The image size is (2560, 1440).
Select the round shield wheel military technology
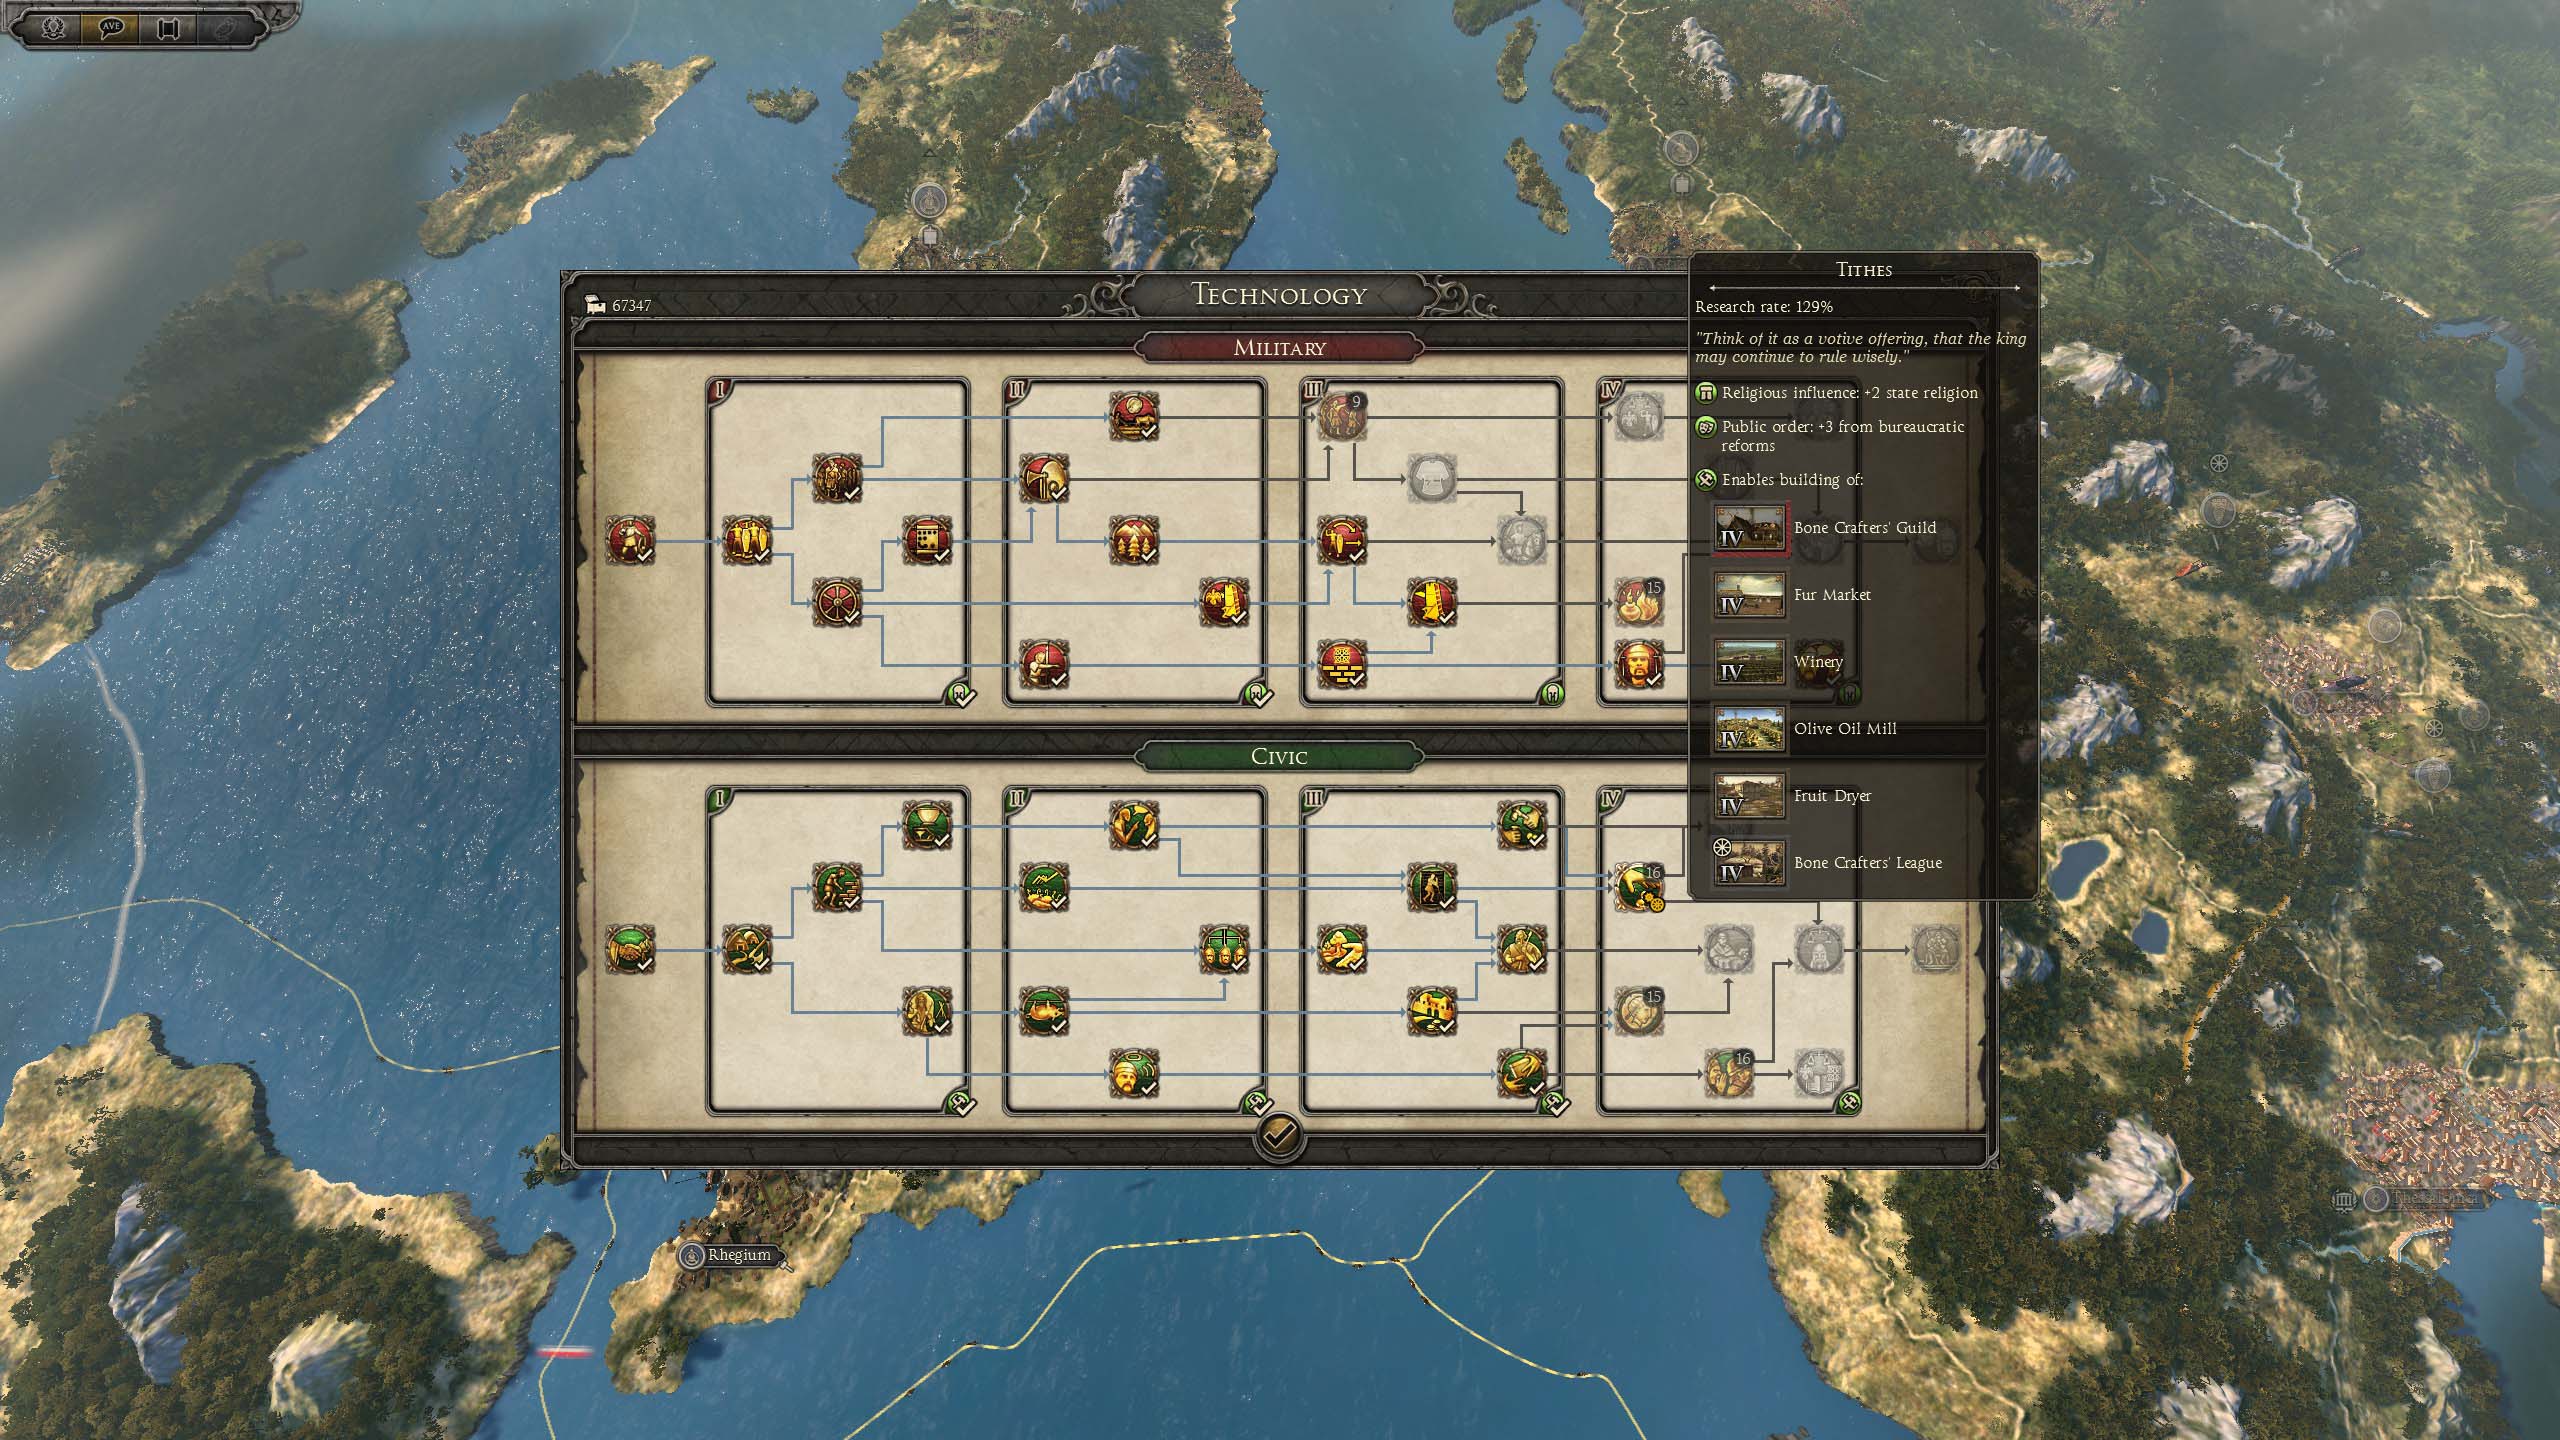tap(837, 603)
